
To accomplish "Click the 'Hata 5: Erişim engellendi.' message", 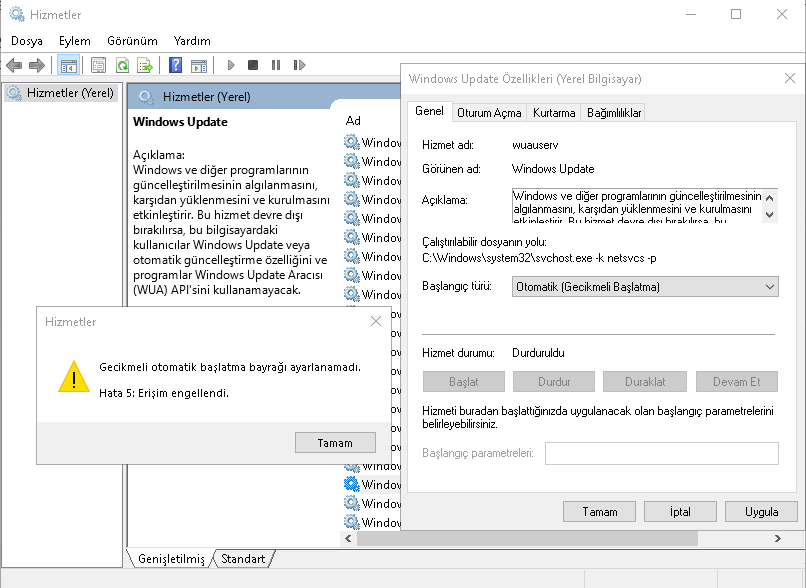I will point(164,393).
